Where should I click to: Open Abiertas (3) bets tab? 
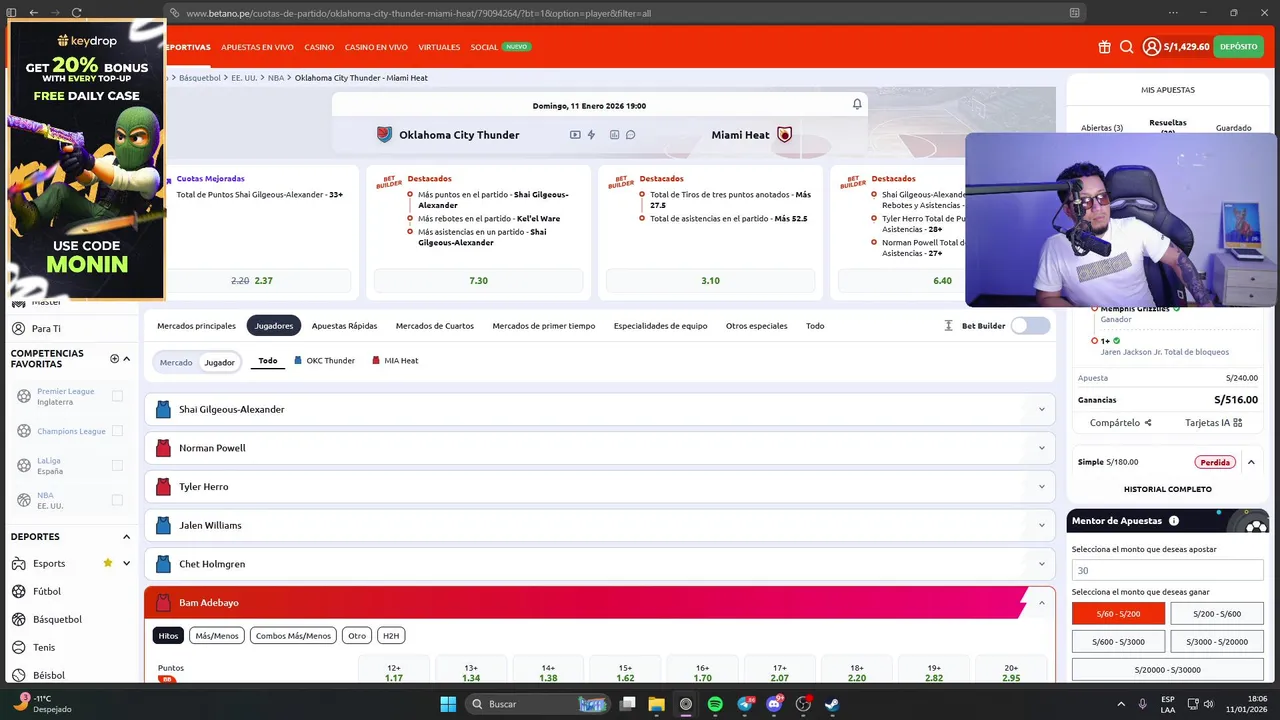point(1102,128)
